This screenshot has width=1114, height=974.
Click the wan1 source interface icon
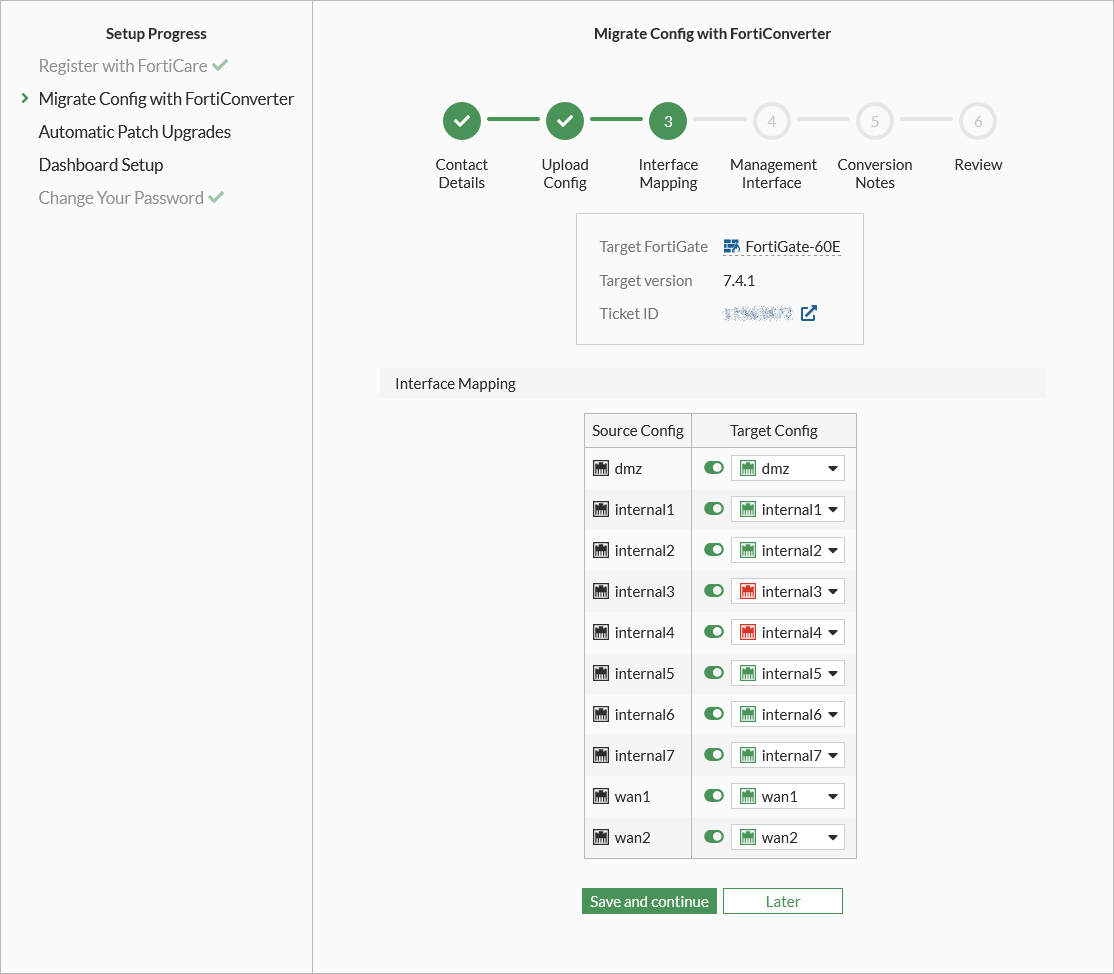(601, 796)
